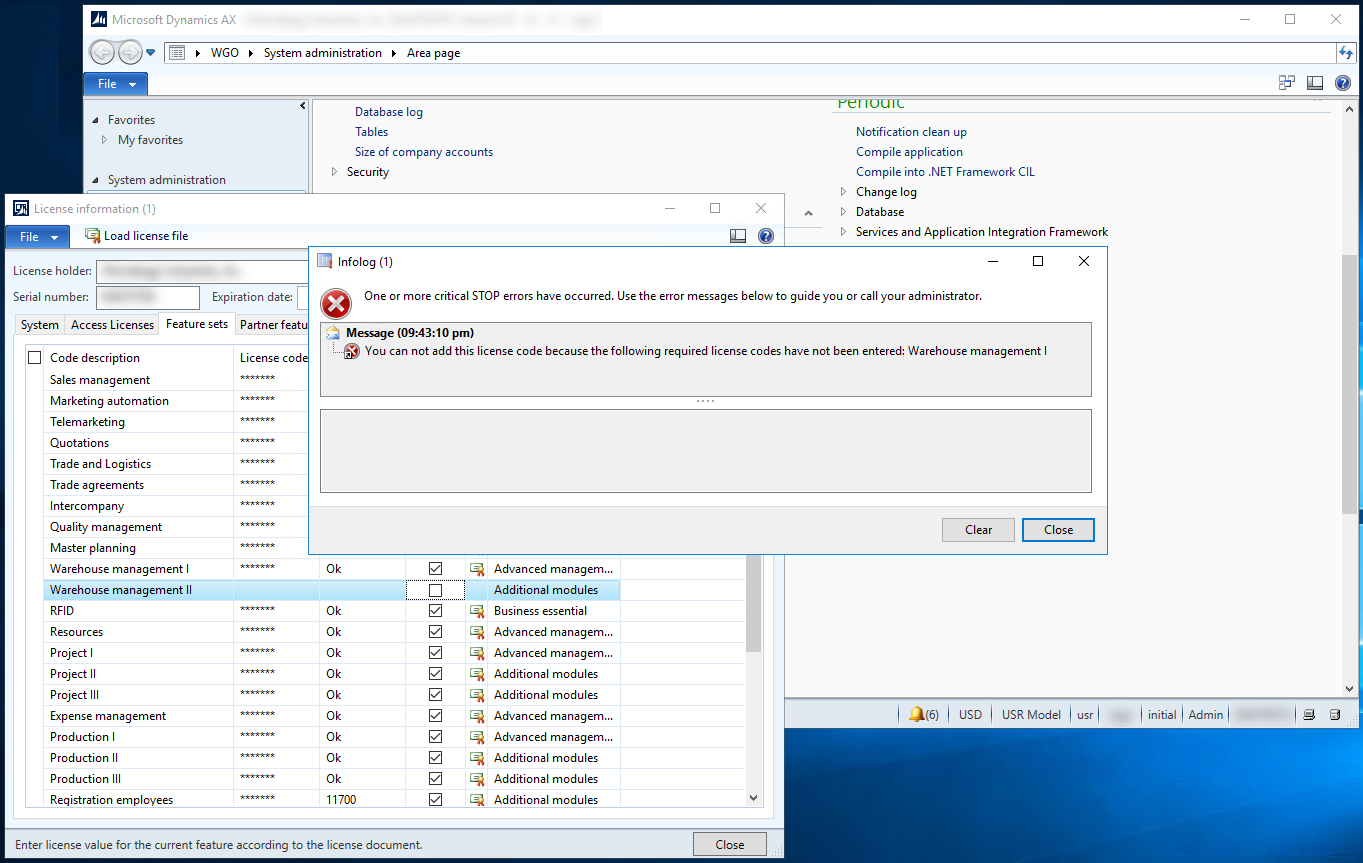The height and width of the screenshot is (863, 1363).
Task: Open Help icon in License information window
Action: [766, 236]
